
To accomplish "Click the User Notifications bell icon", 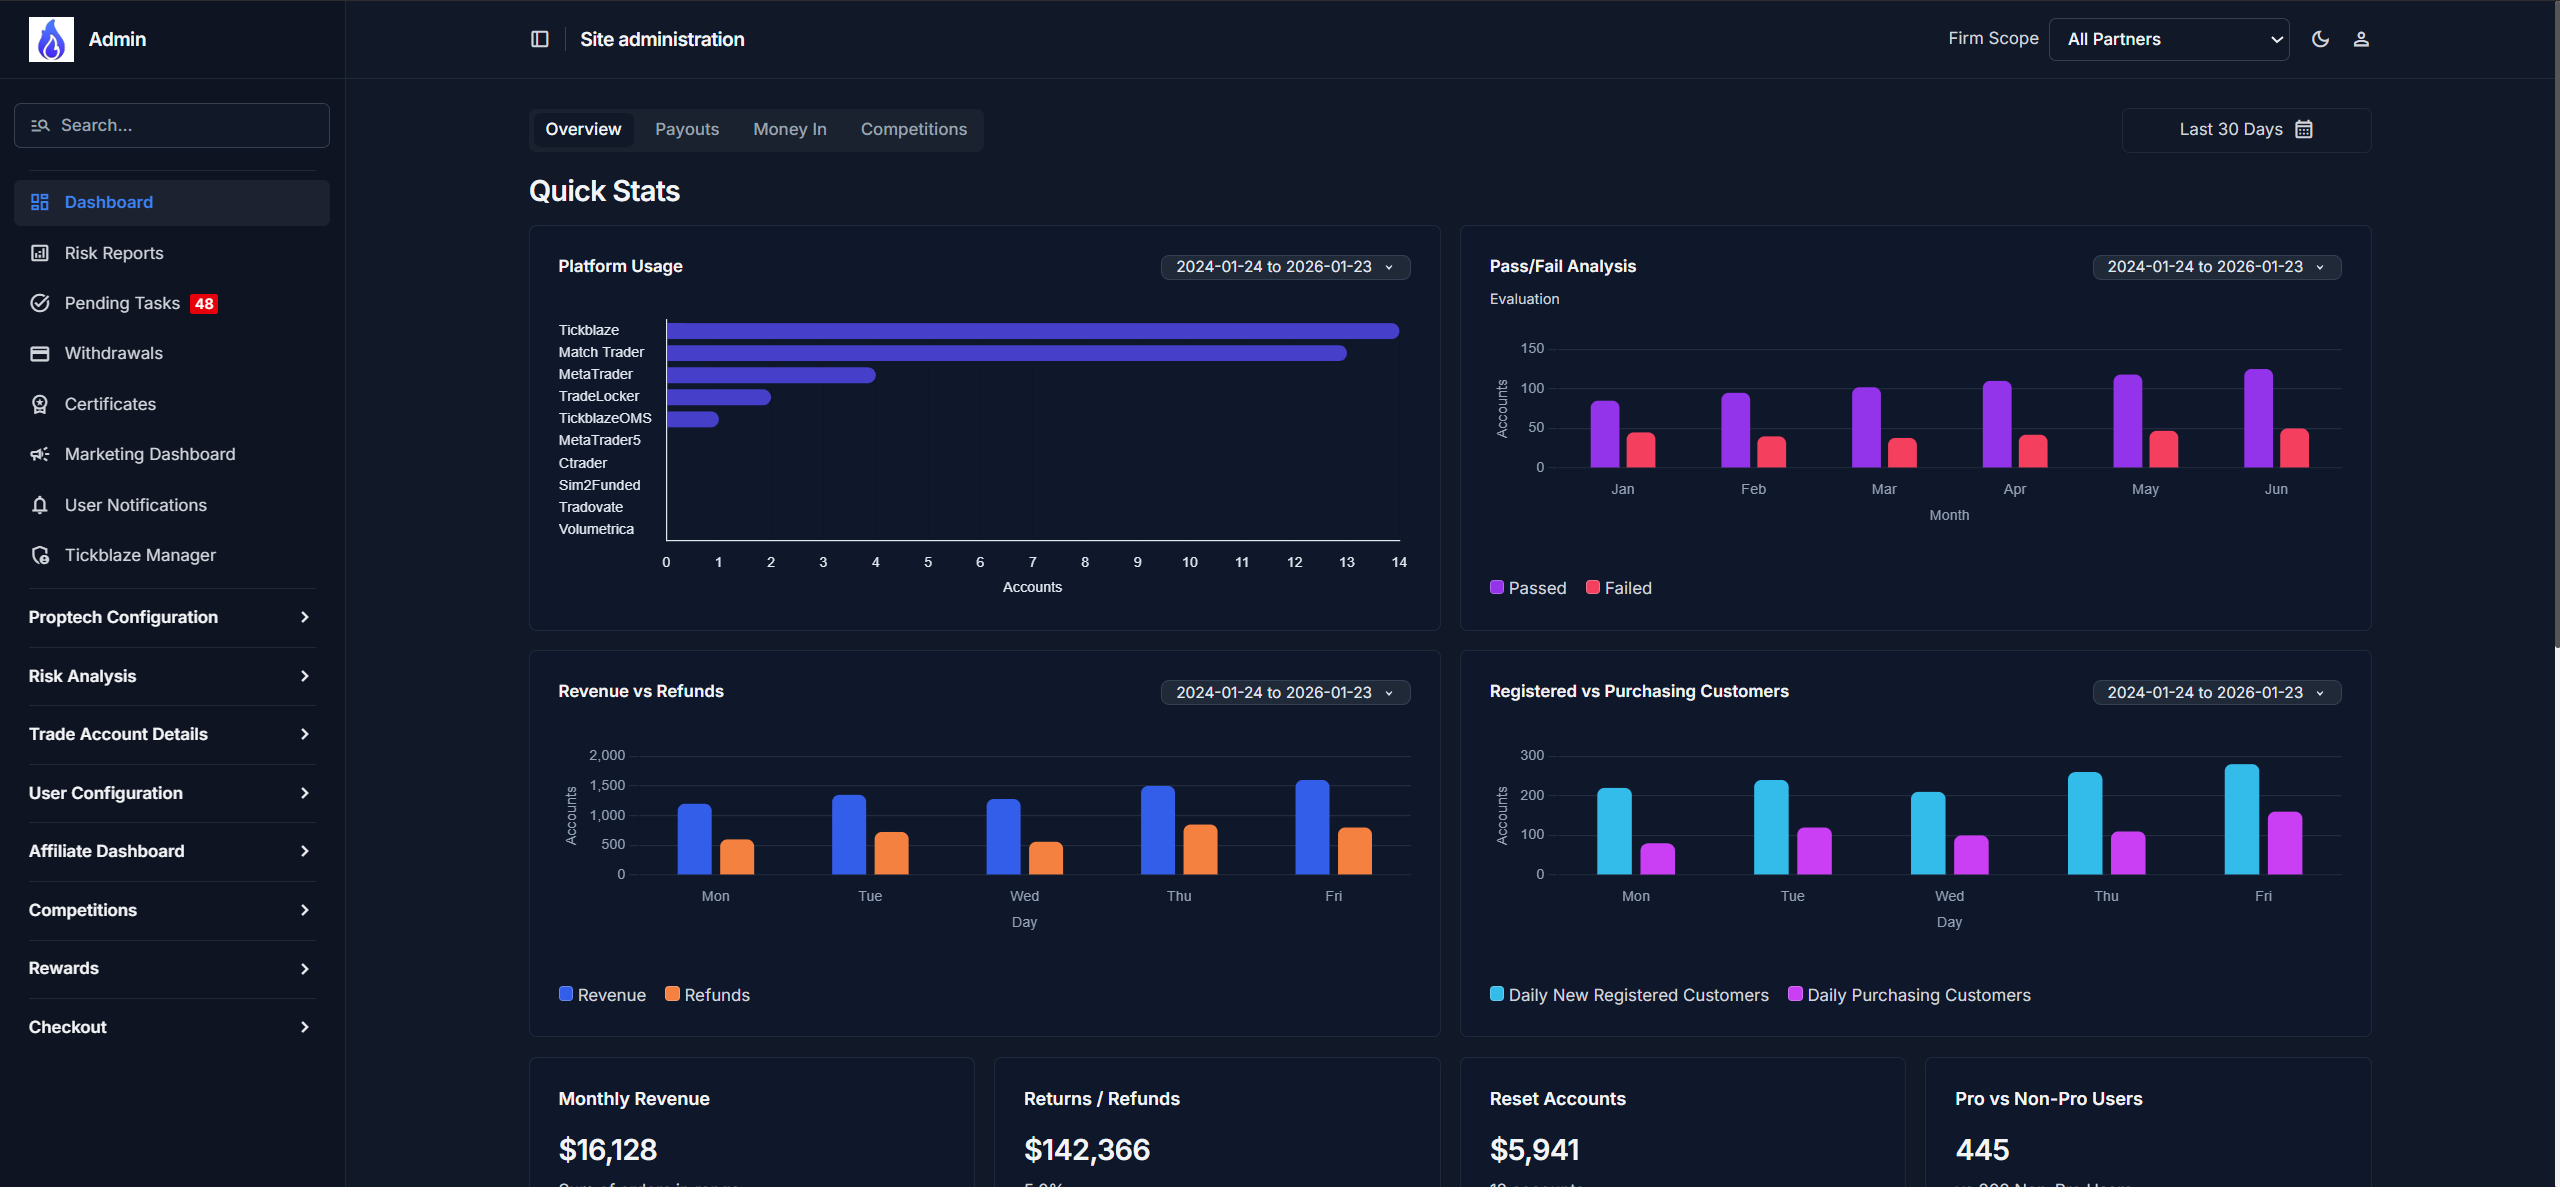I will coord(40,505).
